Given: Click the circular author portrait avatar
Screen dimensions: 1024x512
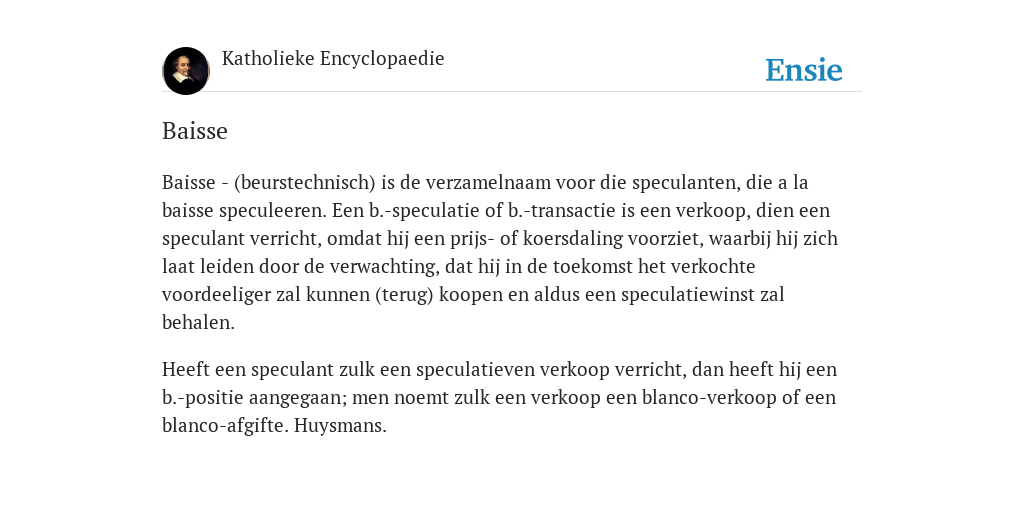Looking at the screenshot, I should (186, 71).
